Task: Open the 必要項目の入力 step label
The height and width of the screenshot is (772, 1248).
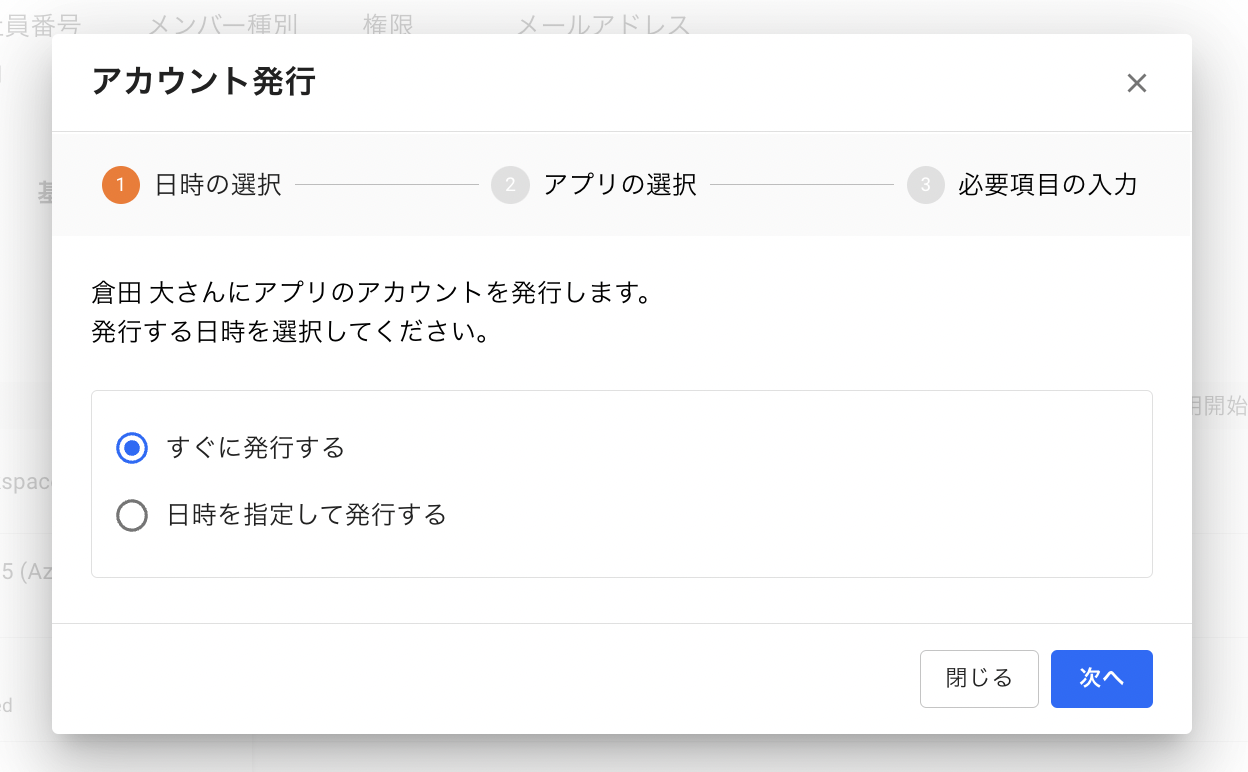Action: tap(1047, 185)
